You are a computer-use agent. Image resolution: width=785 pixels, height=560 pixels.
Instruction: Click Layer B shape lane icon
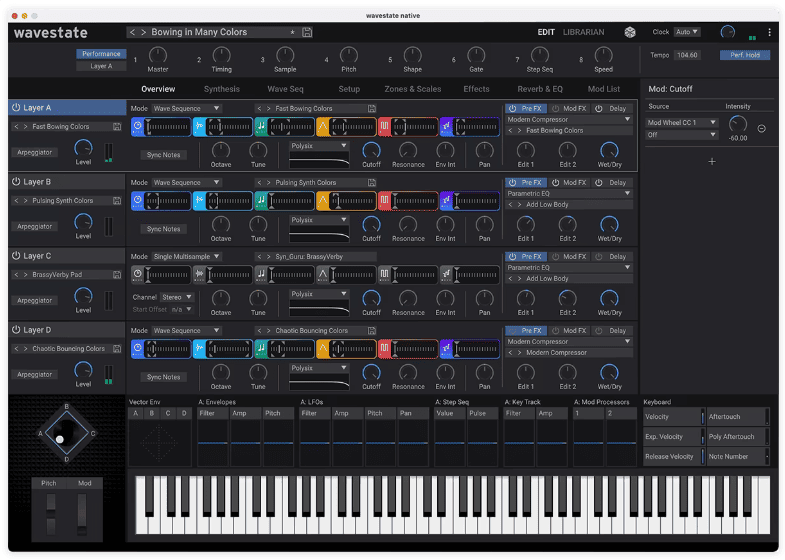coord(323,201)
